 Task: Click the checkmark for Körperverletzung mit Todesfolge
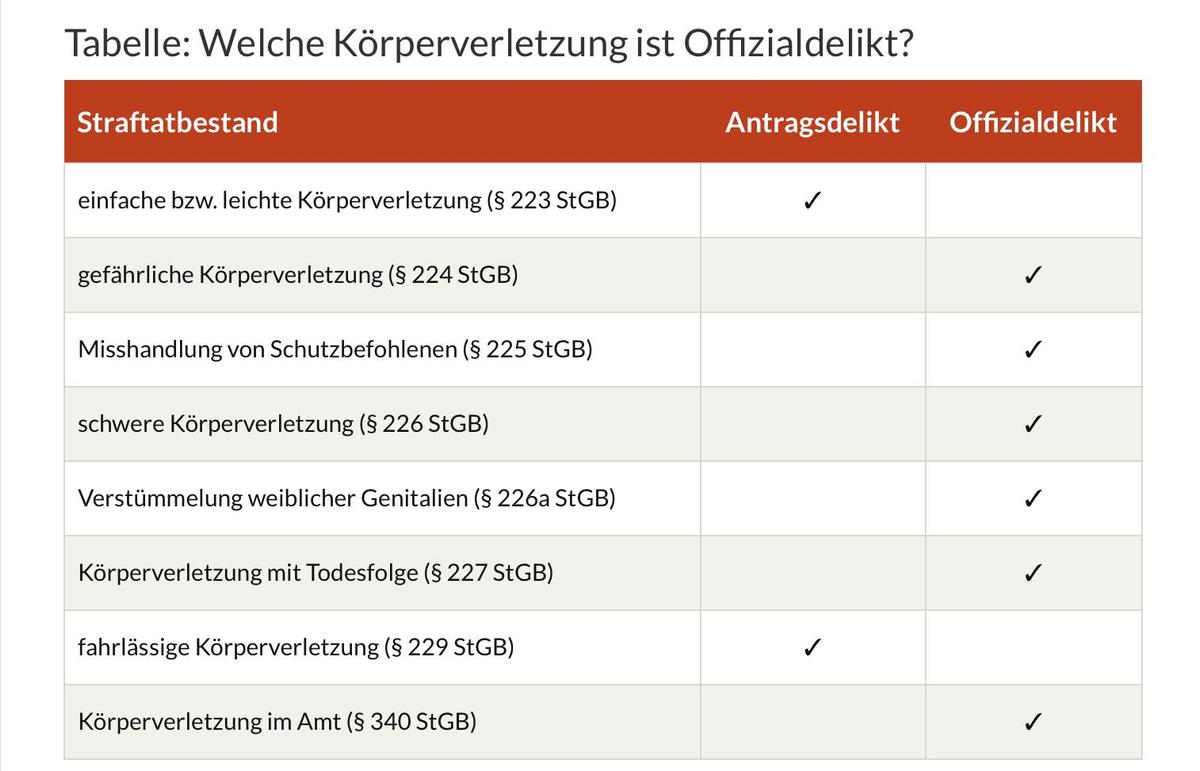pyautogui.click(x=1033, y=574)
